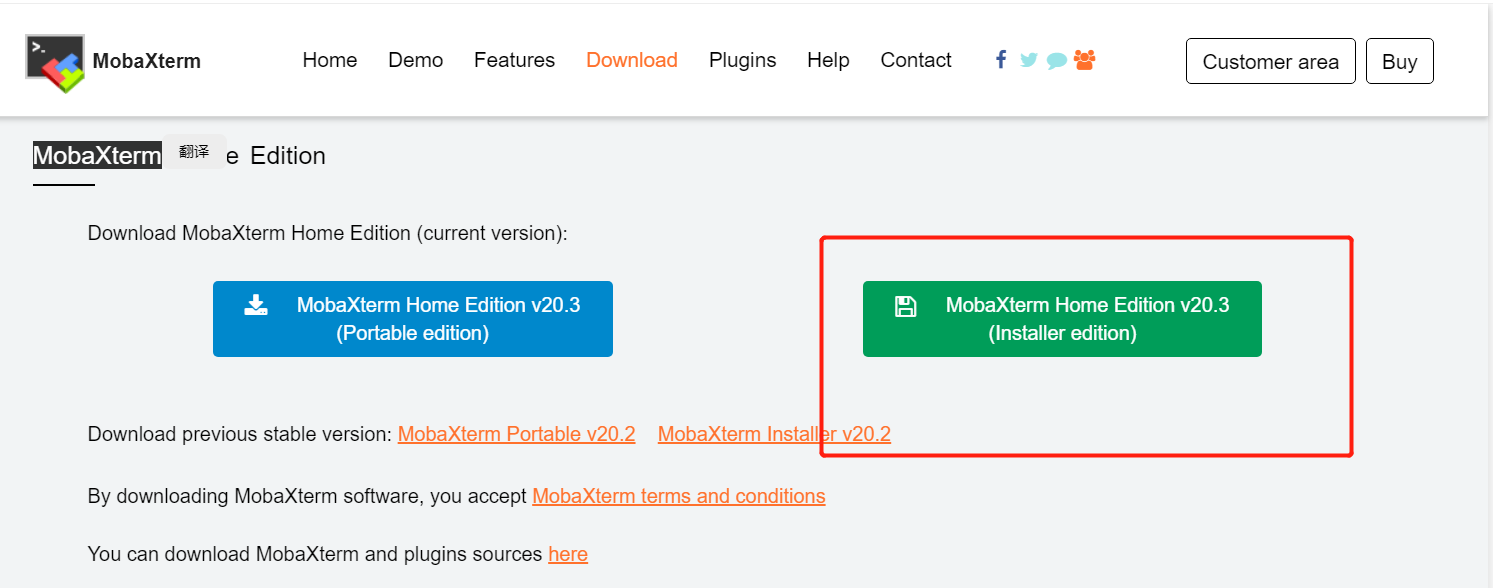This screenshot has height=588, width=1493.
Task: Click the highlighted MobaXterm heading word
Action: (x=97, y=156)
